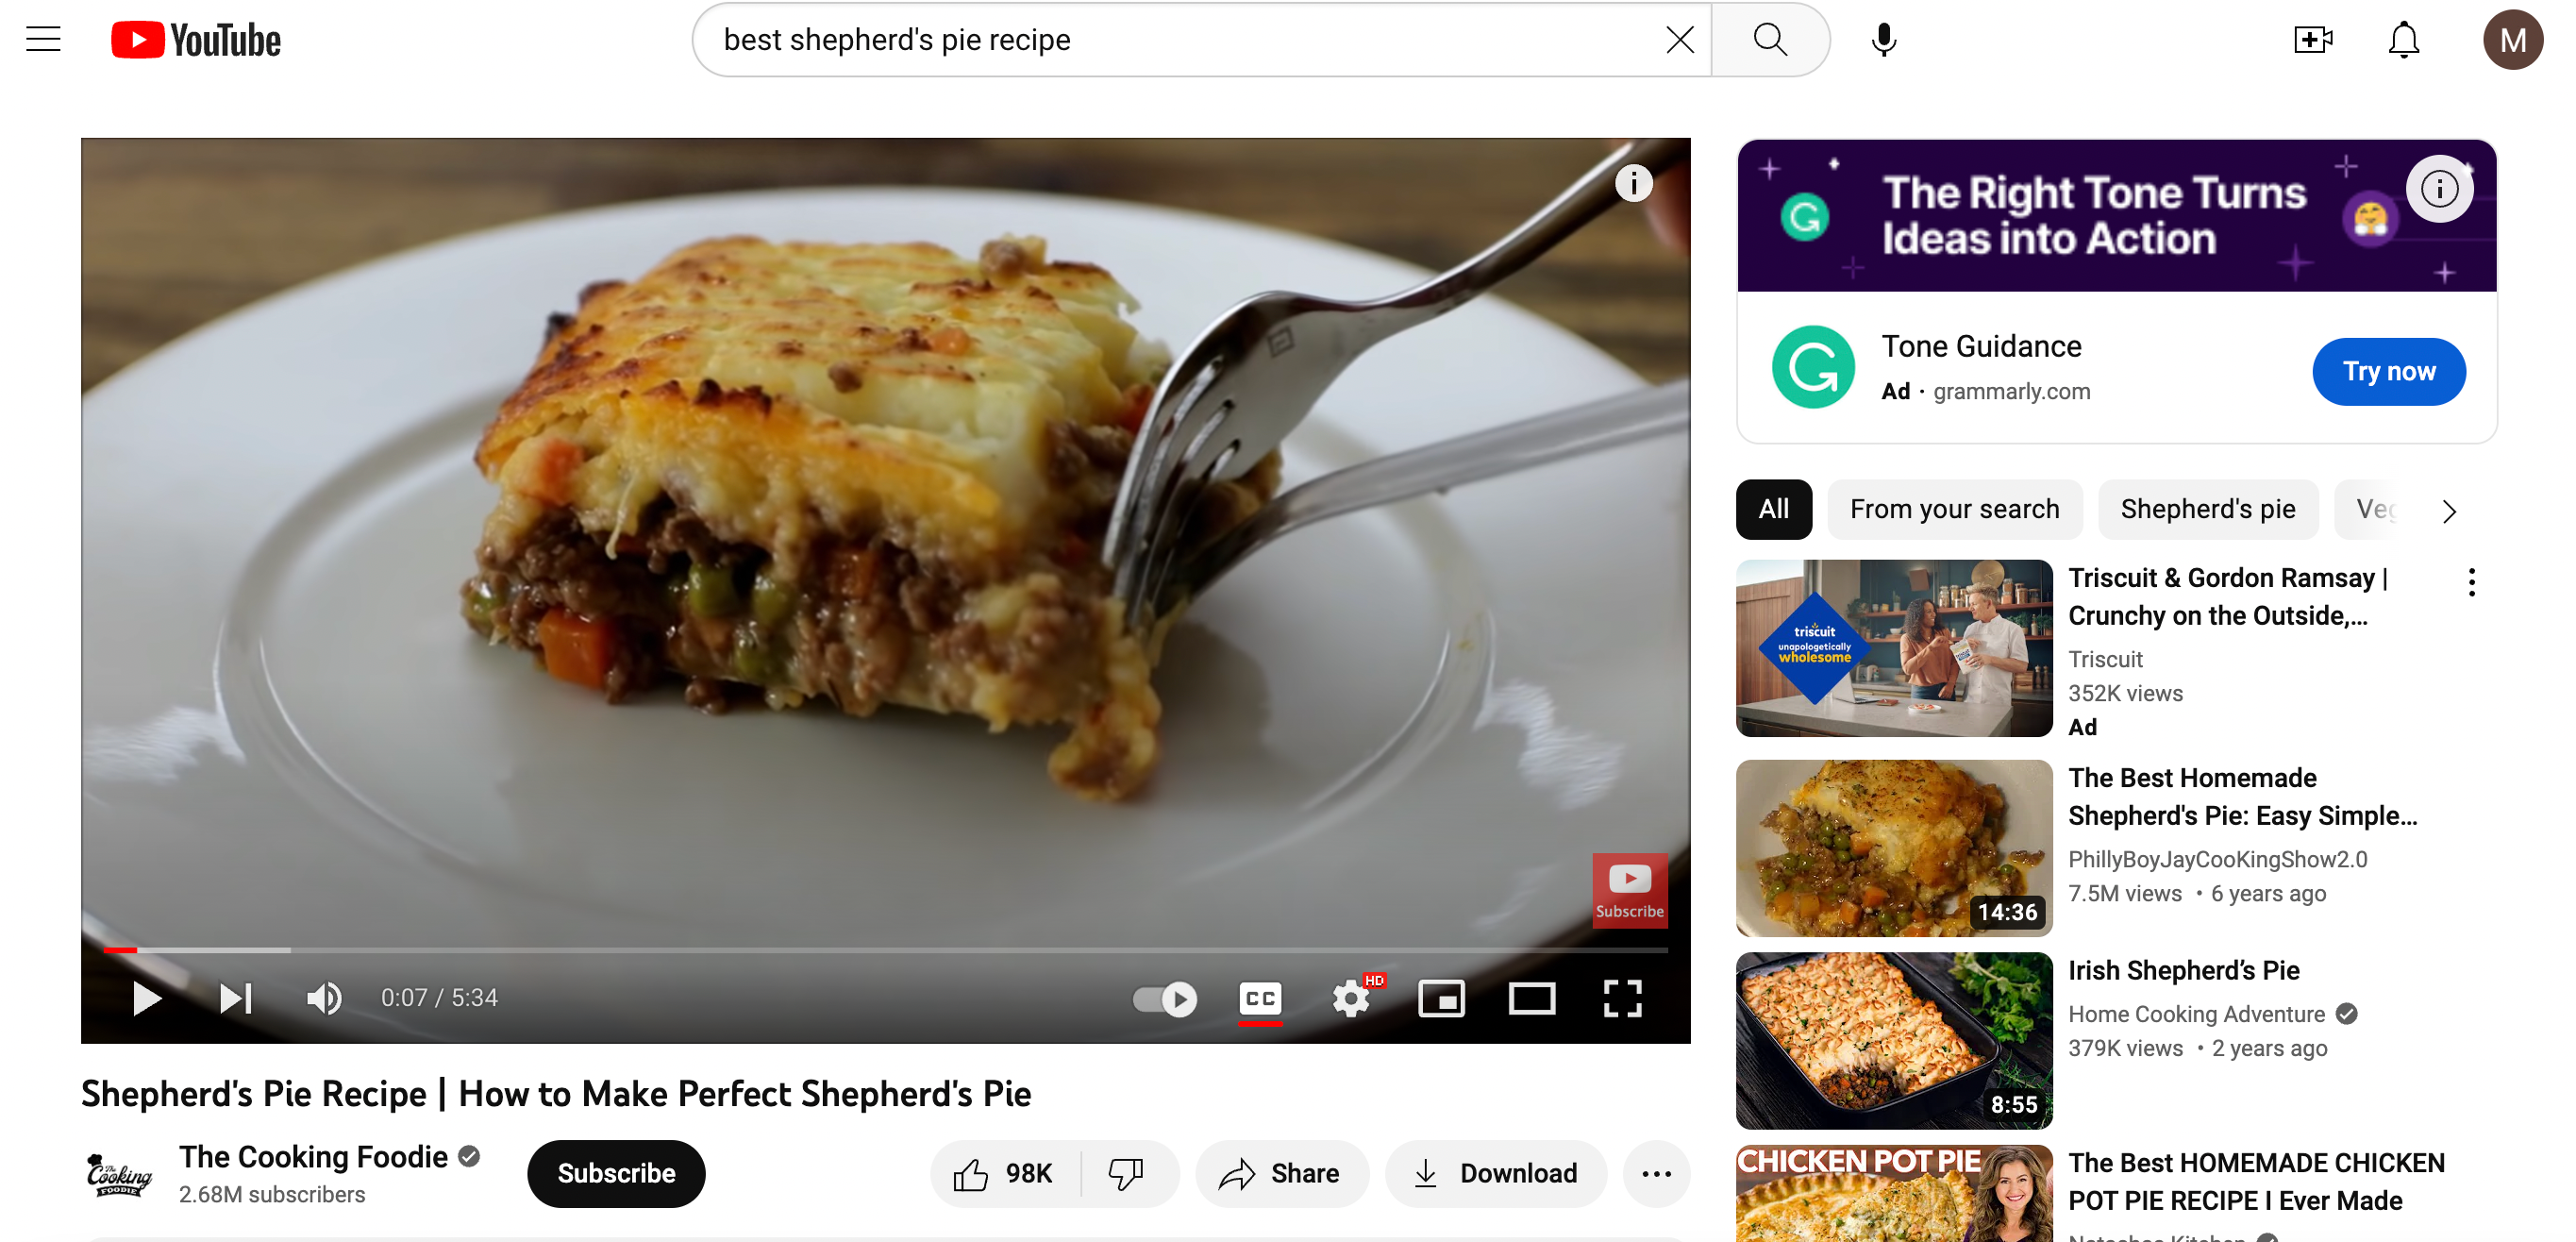This screenshot has height=1242, width=2576.
Task: Toggle closed captions off
Action: (x=1259, y=997)
